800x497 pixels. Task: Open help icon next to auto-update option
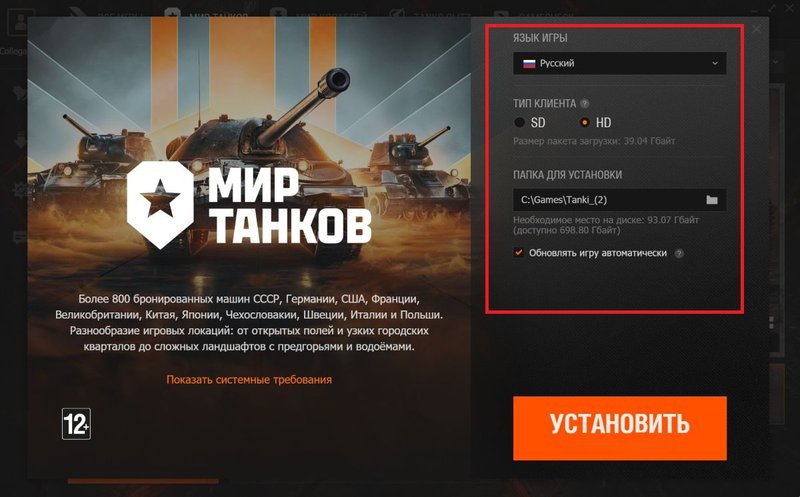[x=679, y=253]
